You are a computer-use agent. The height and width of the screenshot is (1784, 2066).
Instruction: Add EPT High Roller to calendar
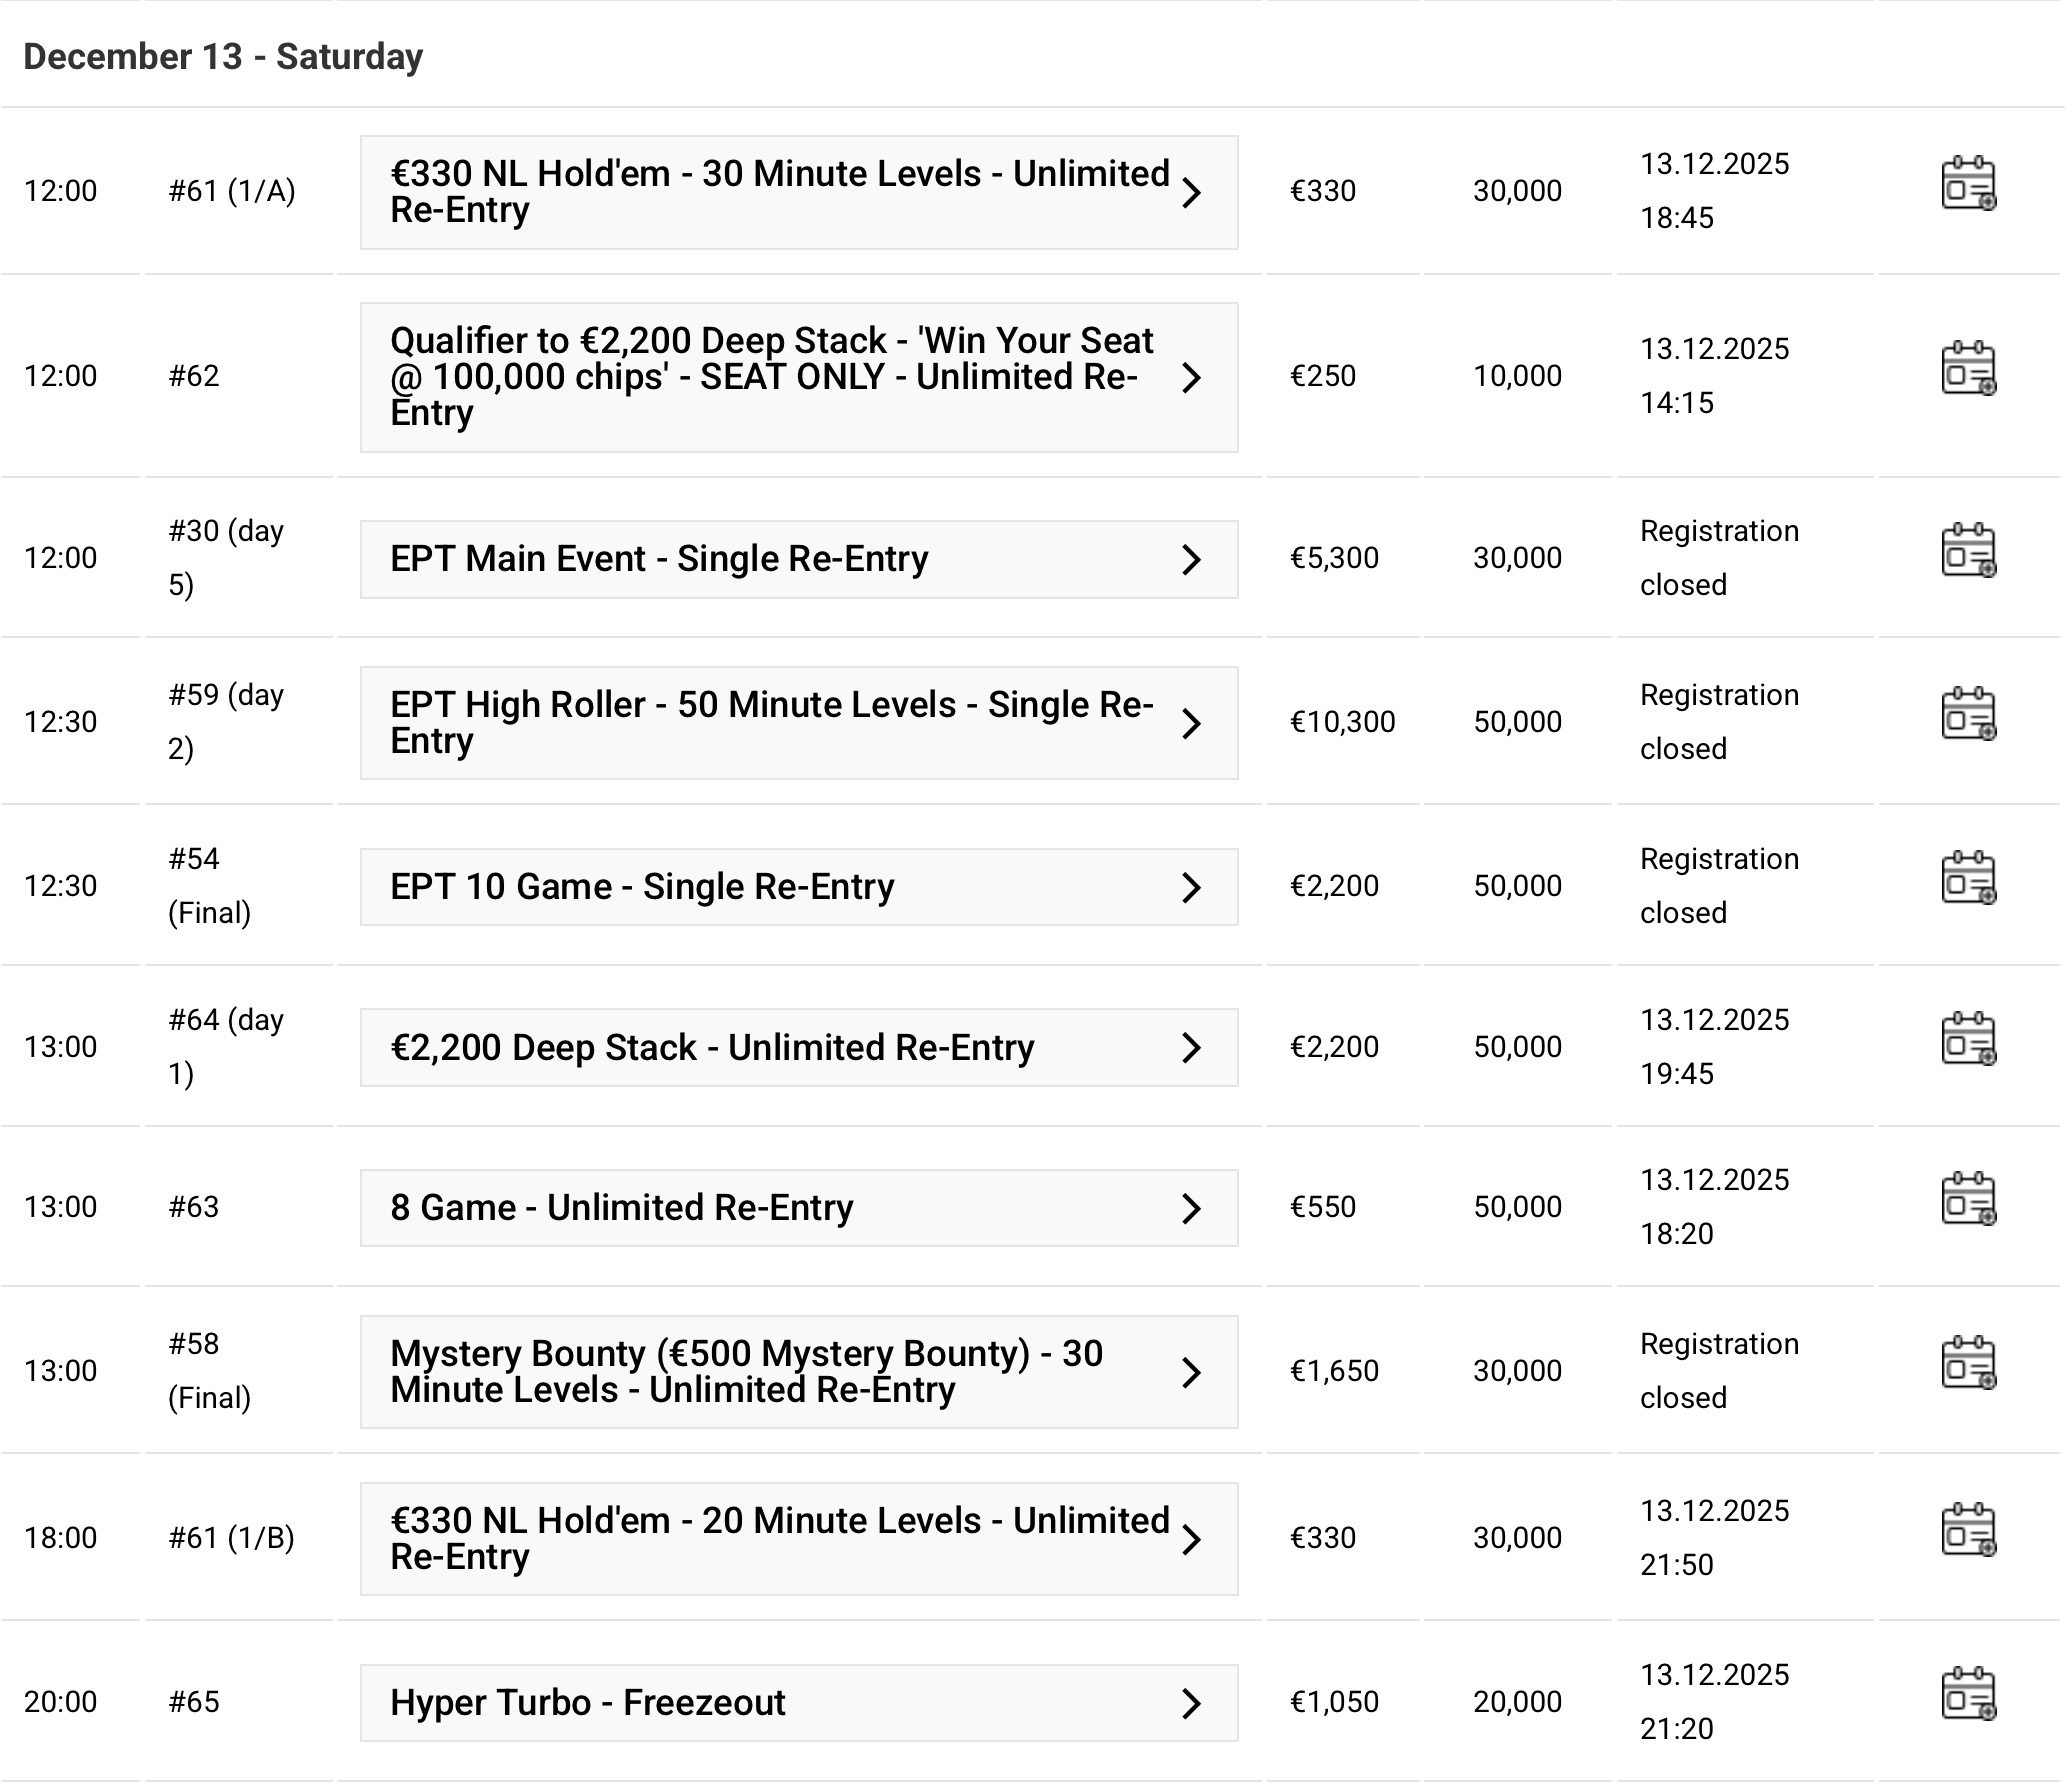1967,715
